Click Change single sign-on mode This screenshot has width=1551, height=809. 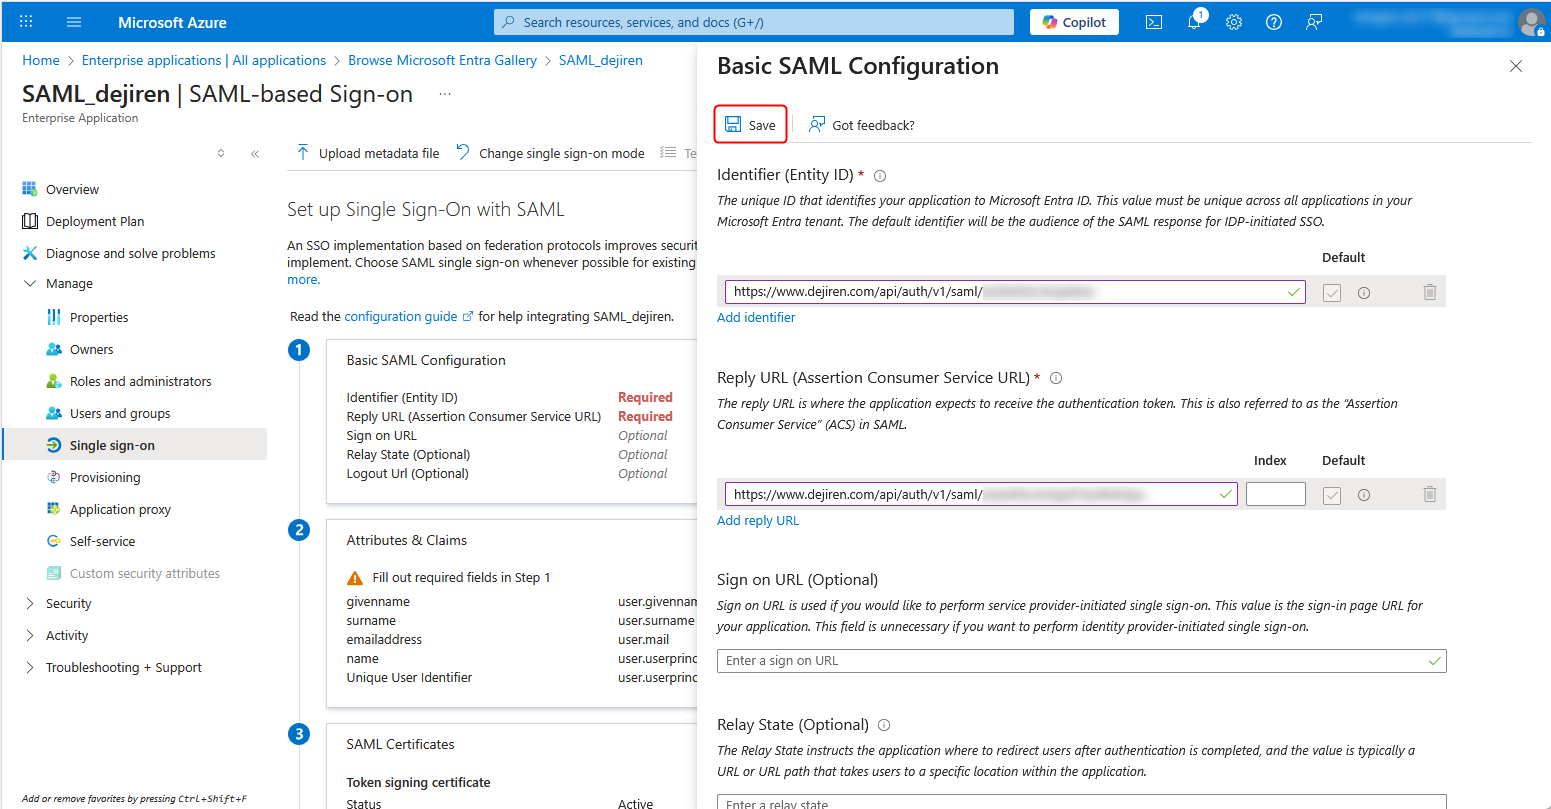click(550, 153)
